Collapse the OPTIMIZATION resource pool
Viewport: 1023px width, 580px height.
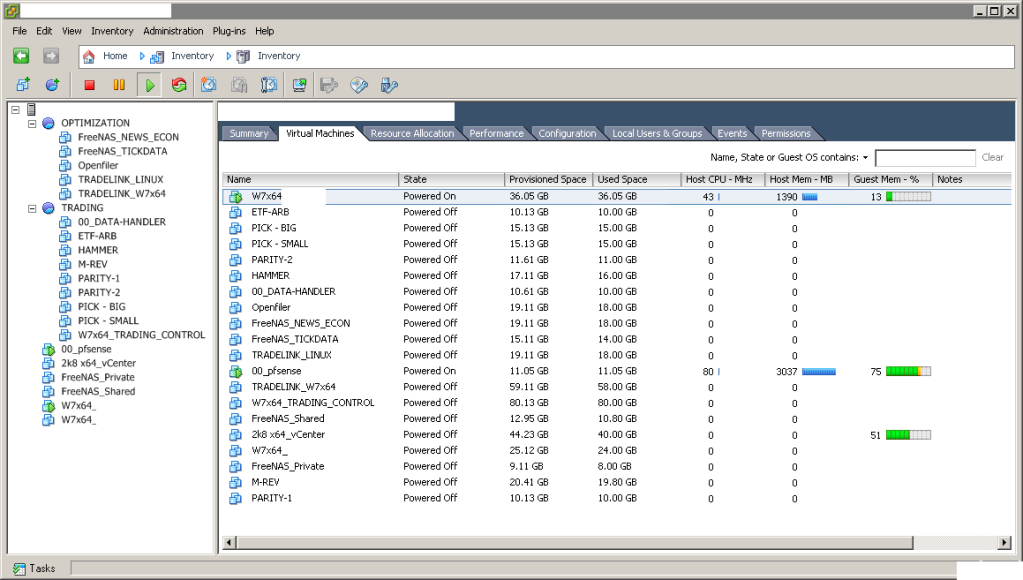[x=32, y=123]
